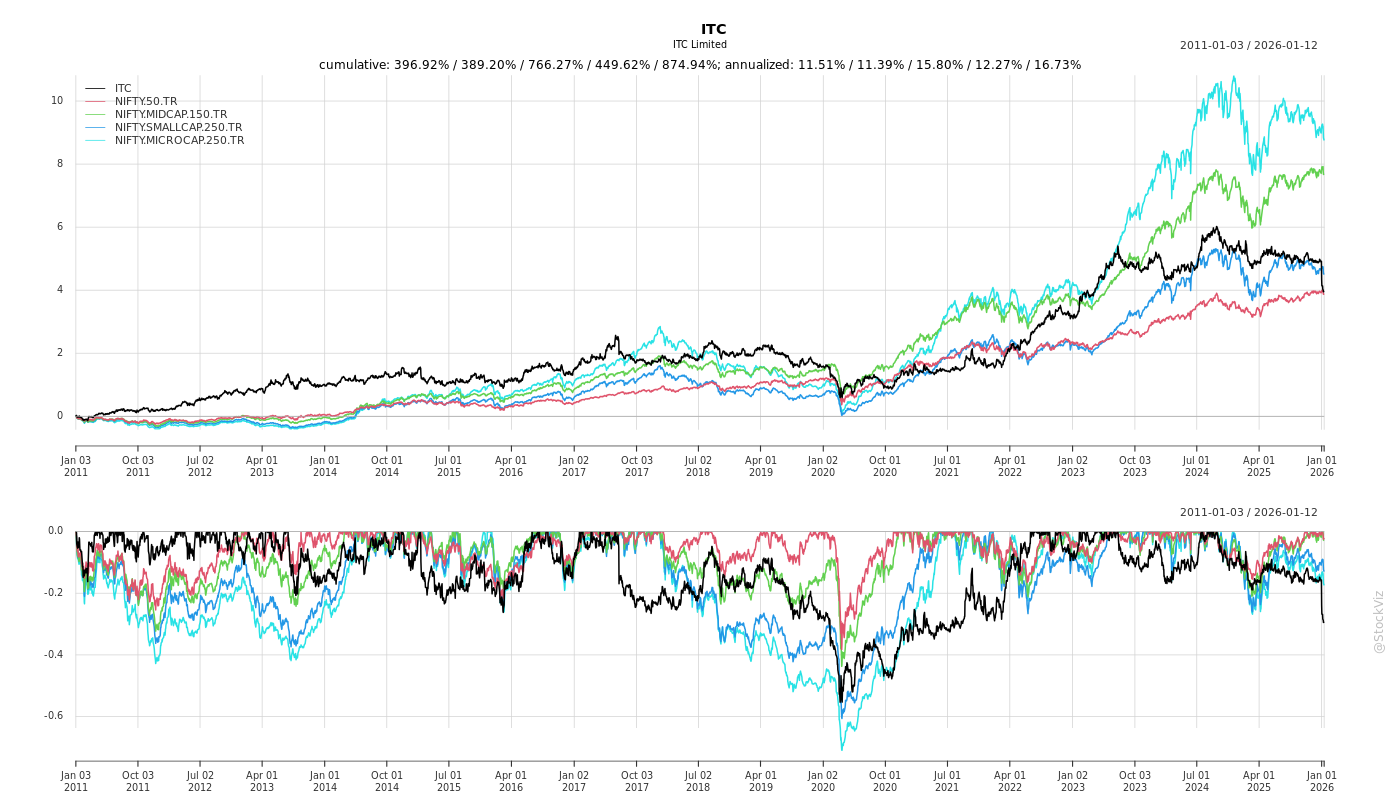Click the 10 label on upper y-axis

click(57, 100)
